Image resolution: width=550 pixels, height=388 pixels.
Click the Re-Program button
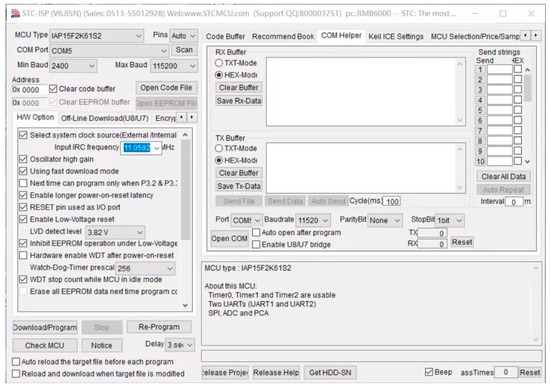tap(159, 327)
